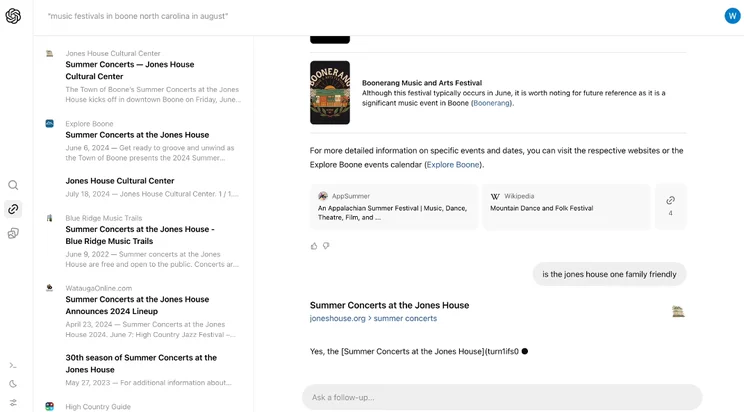Screen dimensions: 744x412
Task: Click the search query text at top
Action: tap(138, 16)
